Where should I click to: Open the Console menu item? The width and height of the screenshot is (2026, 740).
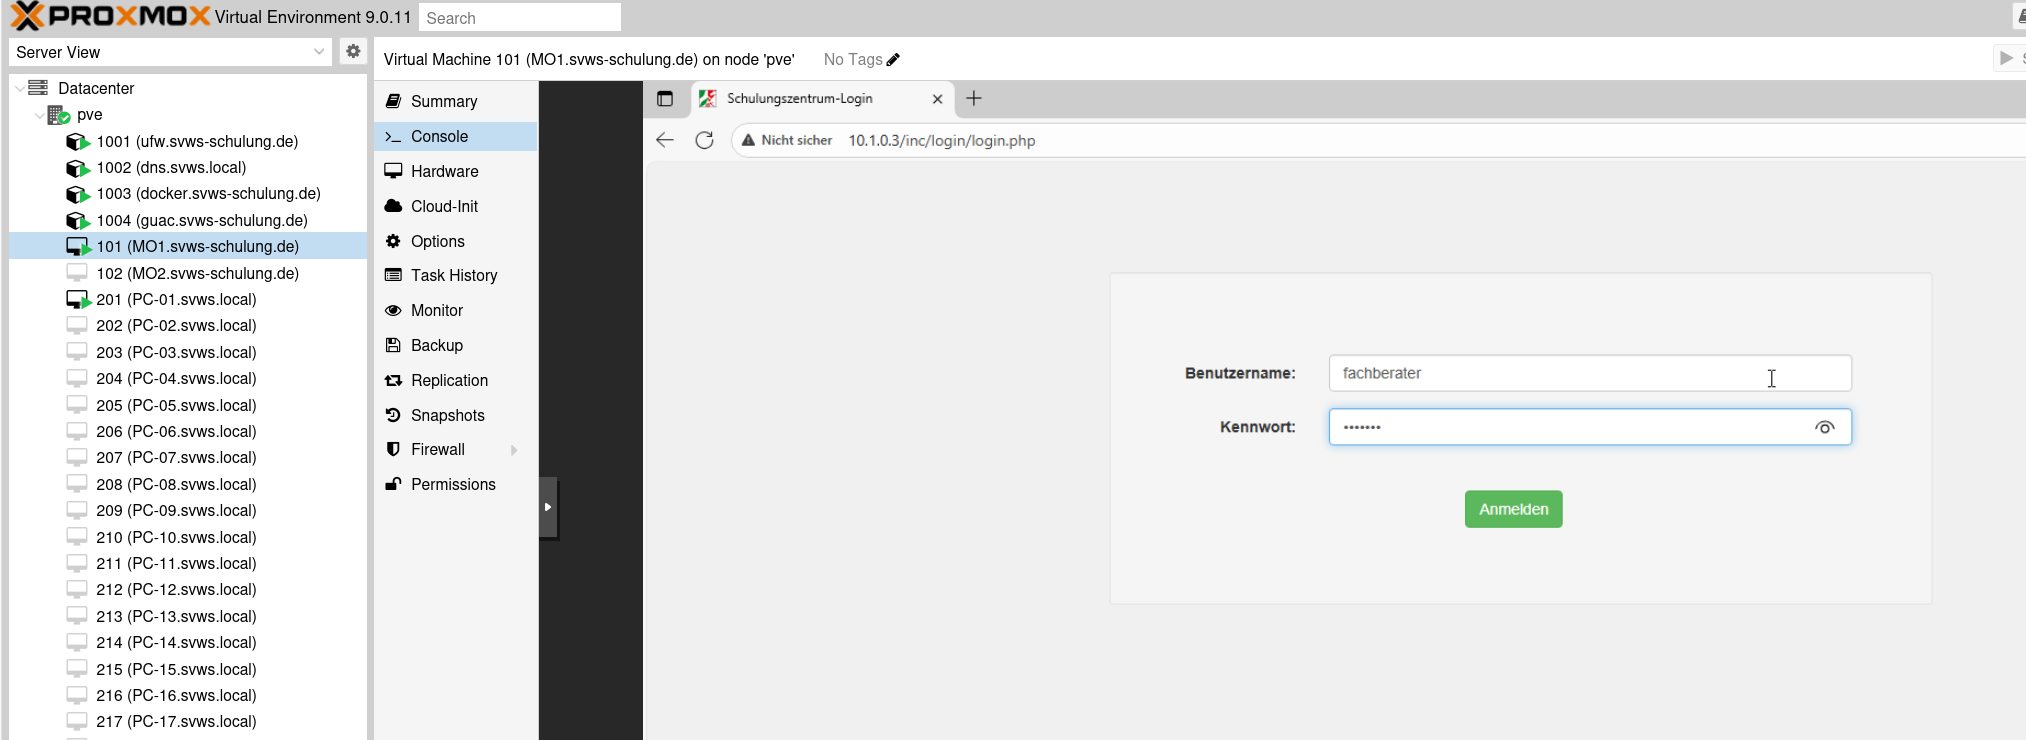(x=455, y=136)
